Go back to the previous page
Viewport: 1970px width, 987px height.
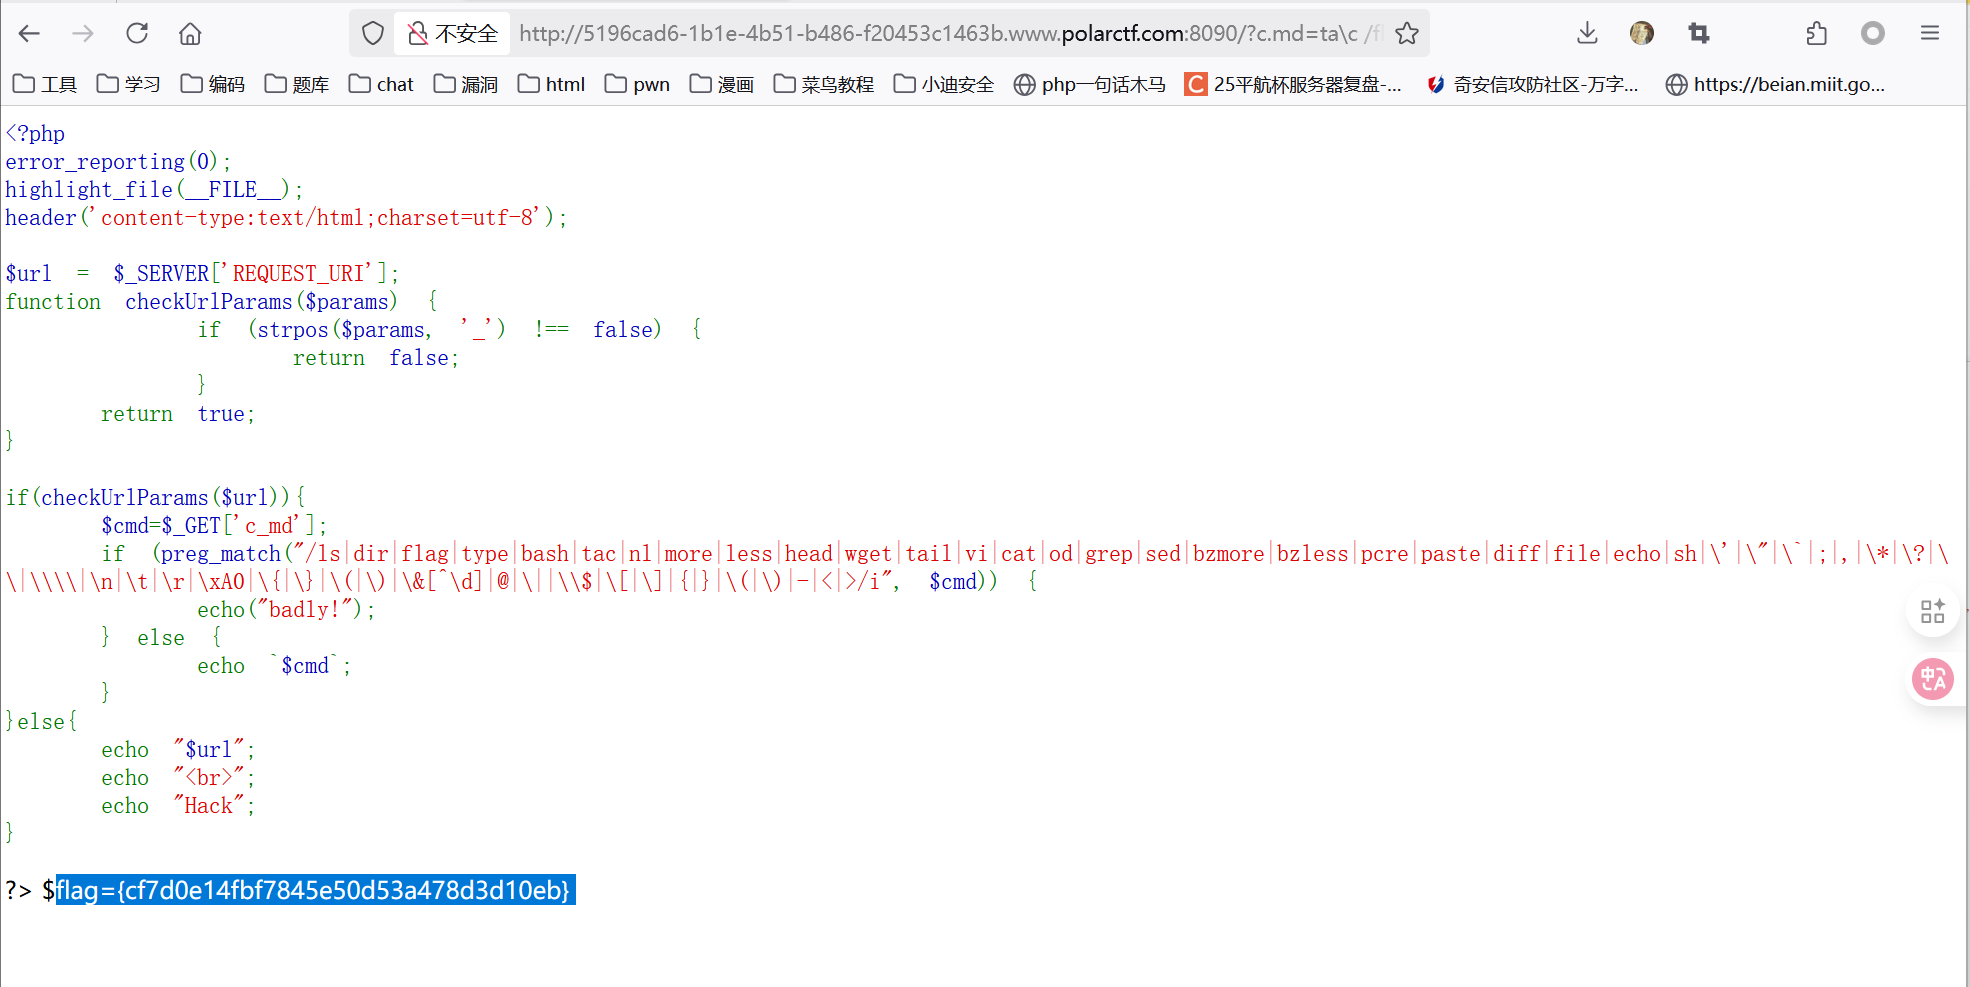pyautogui.click(x=29, y=34)
